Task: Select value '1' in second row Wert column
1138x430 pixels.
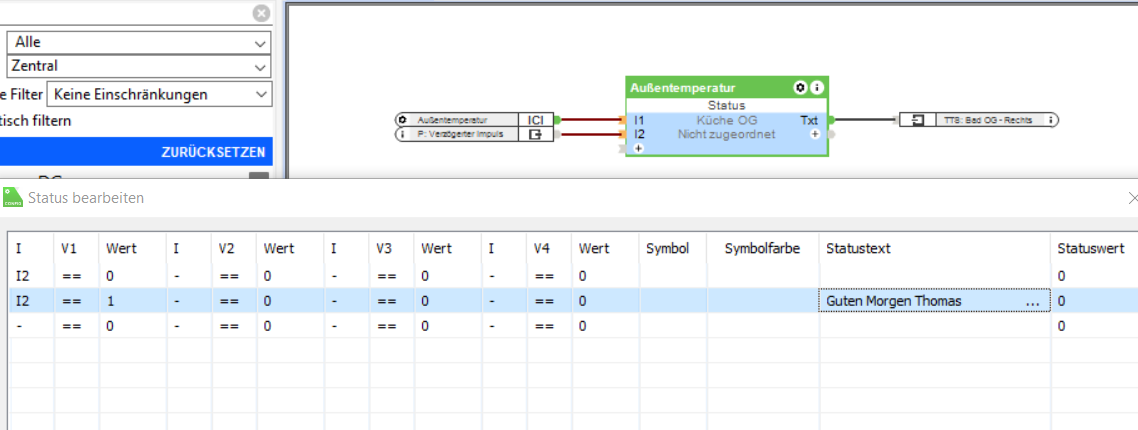Action: click(133, 301)
